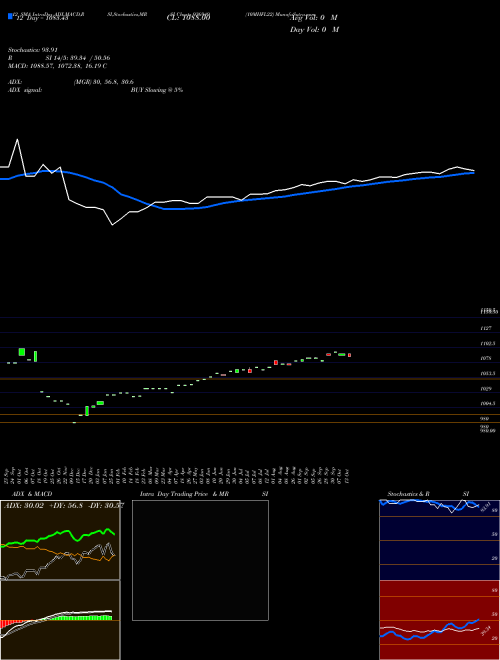
Task: Click the 1102.5 price axis label
Action: tap(487, 343)
